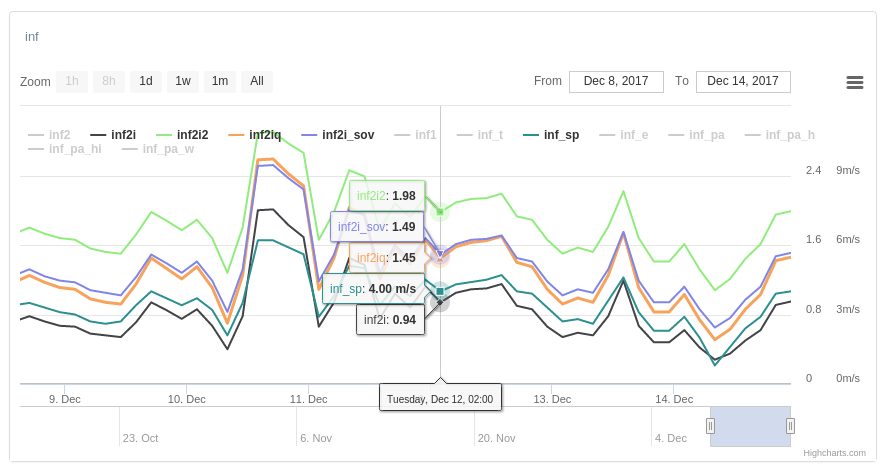This screenshot has height=474, width=888.
Task: Click the inf2i2 data point marker
Action: click(x=440, y=211)
